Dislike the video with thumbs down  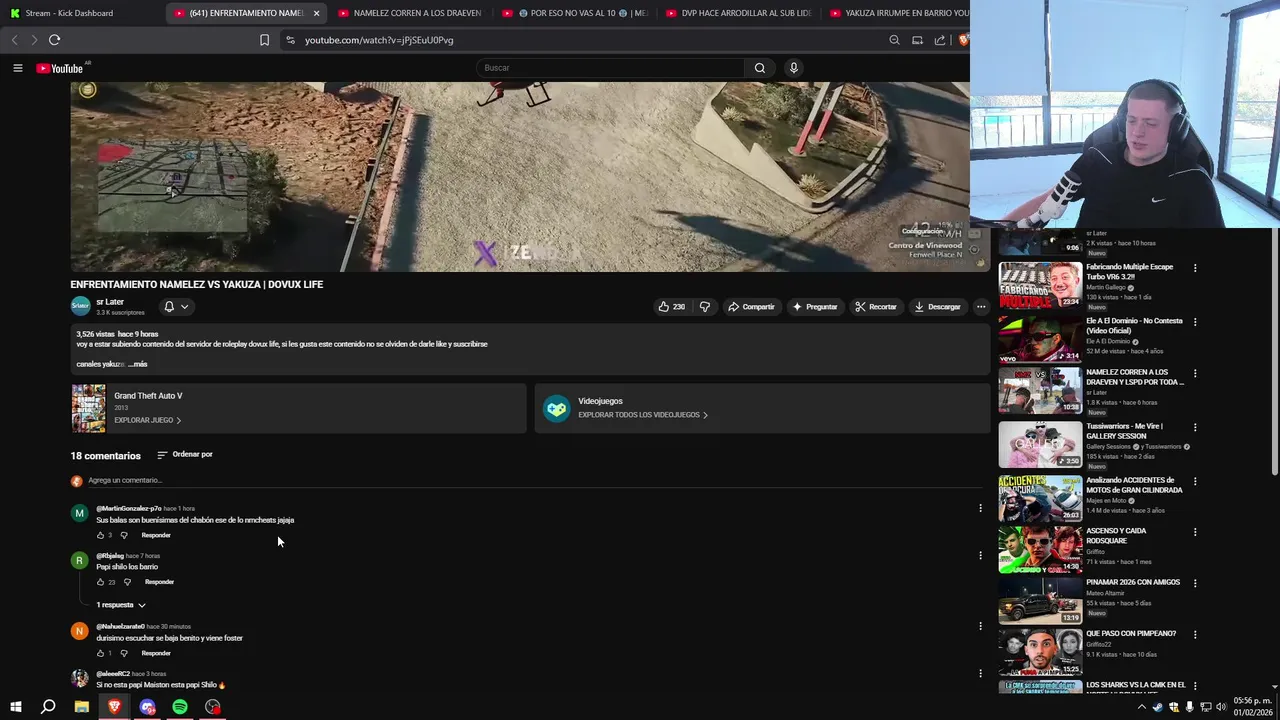[705, 307]
